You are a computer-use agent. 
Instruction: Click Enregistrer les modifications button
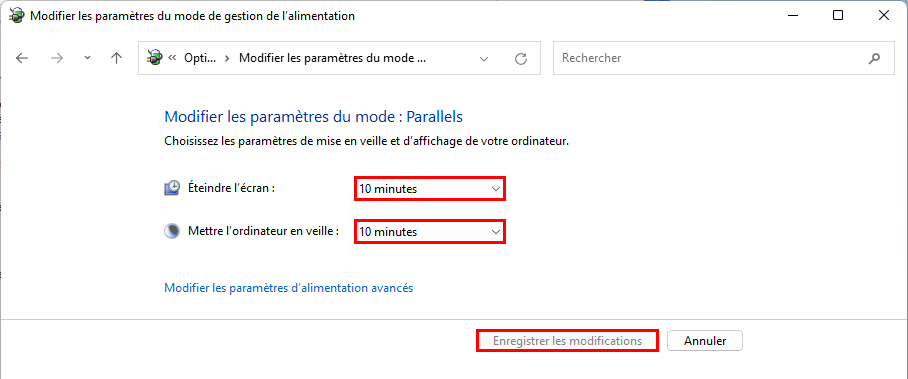click(x=567, y=341)
